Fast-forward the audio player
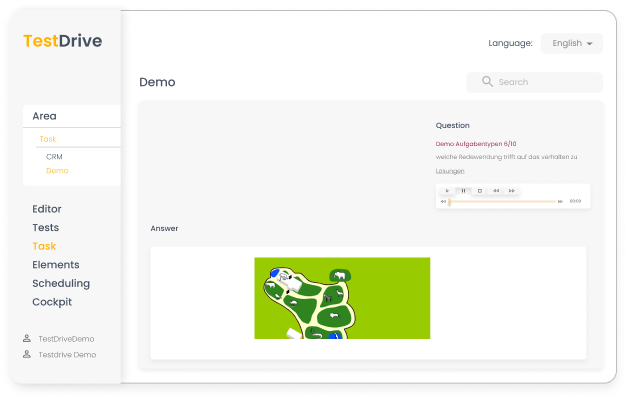The width and height of the screenshot is (627, 399). pyautogui.click(x=511, y=191)
